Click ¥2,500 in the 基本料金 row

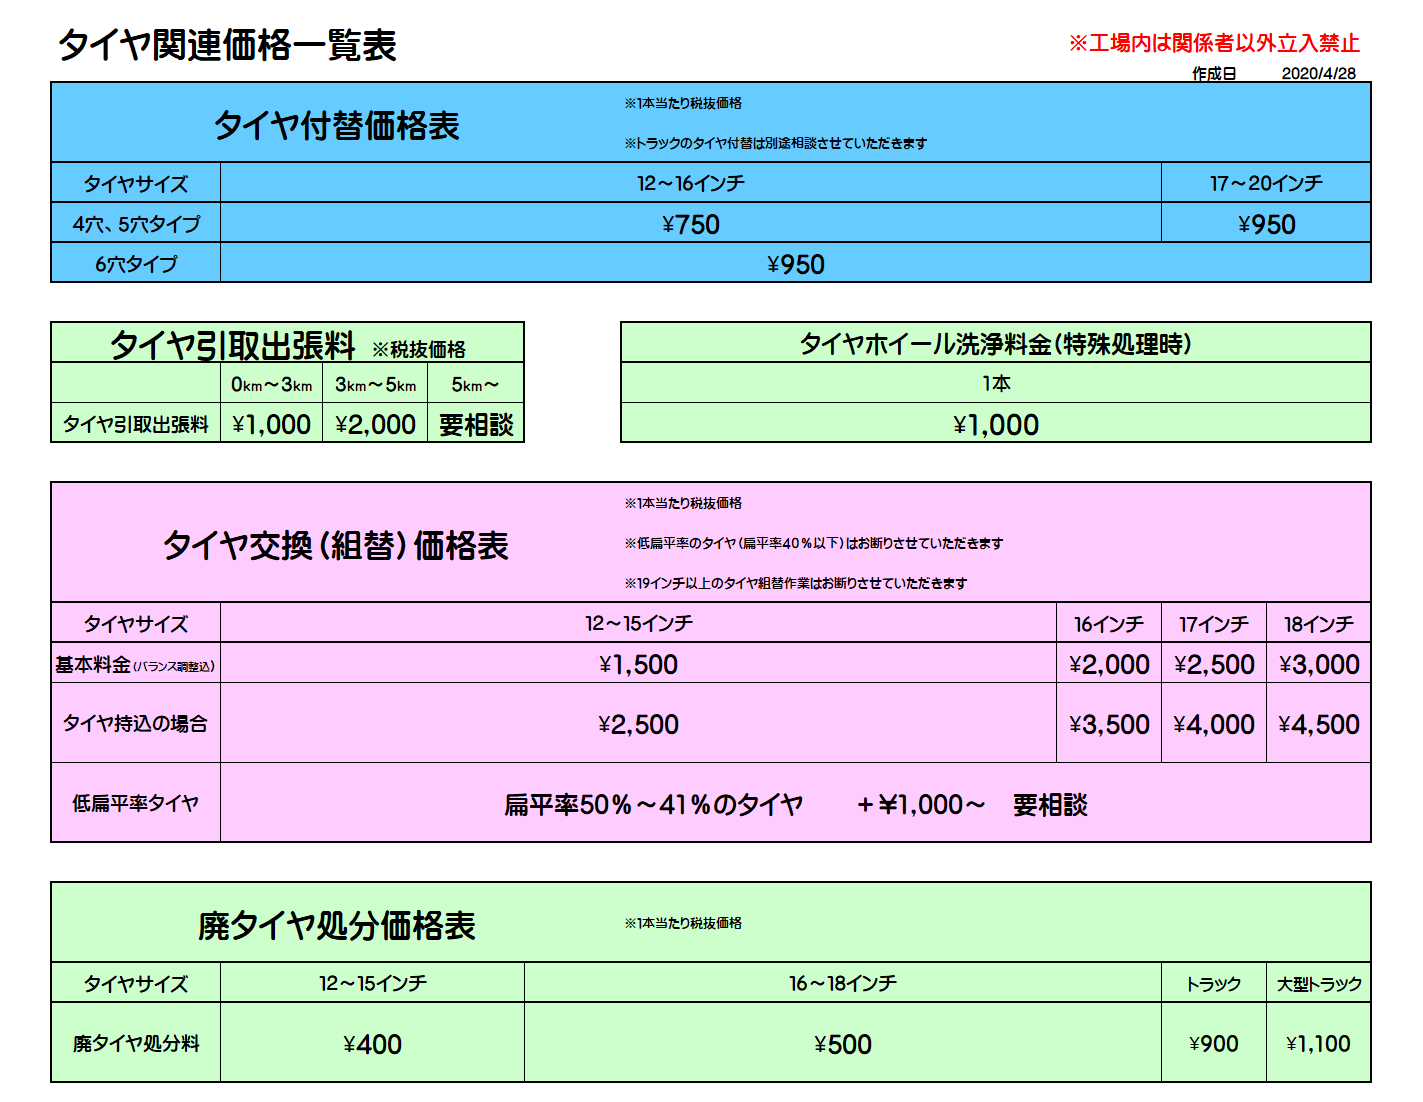(x=1214, y=665)
